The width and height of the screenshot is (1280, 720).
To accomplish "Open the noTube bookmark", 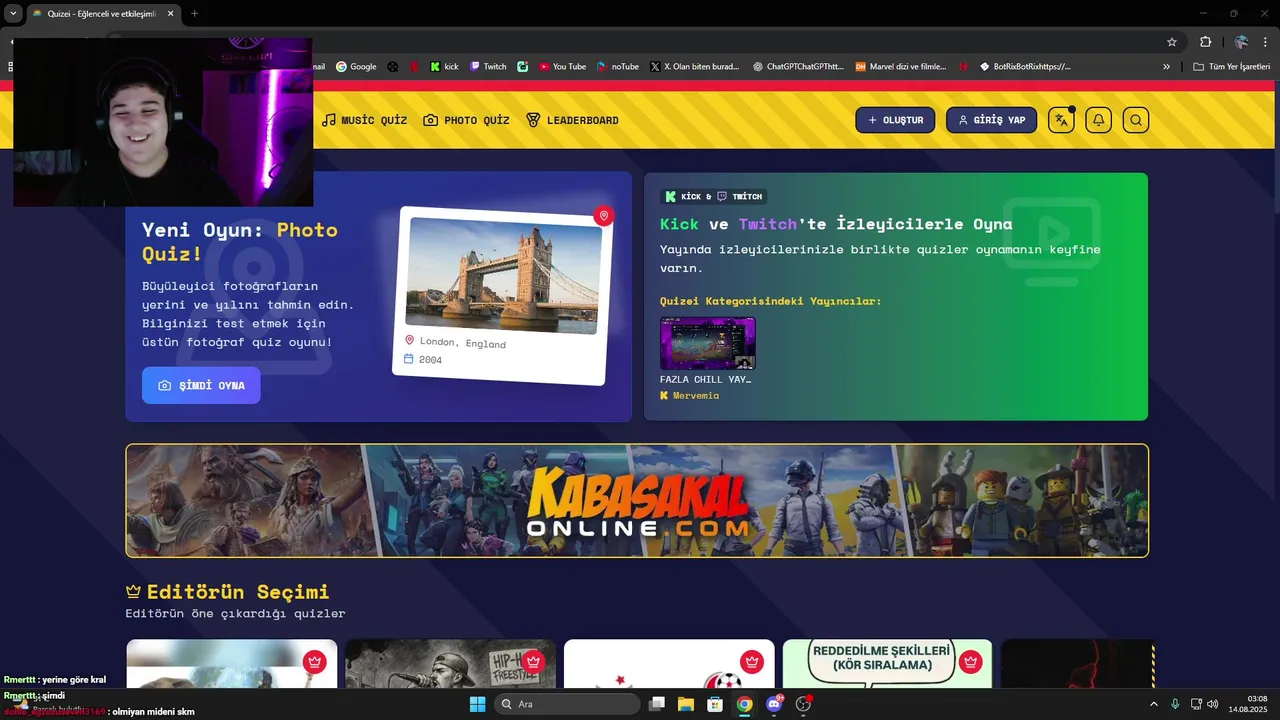I will [618, 67].
